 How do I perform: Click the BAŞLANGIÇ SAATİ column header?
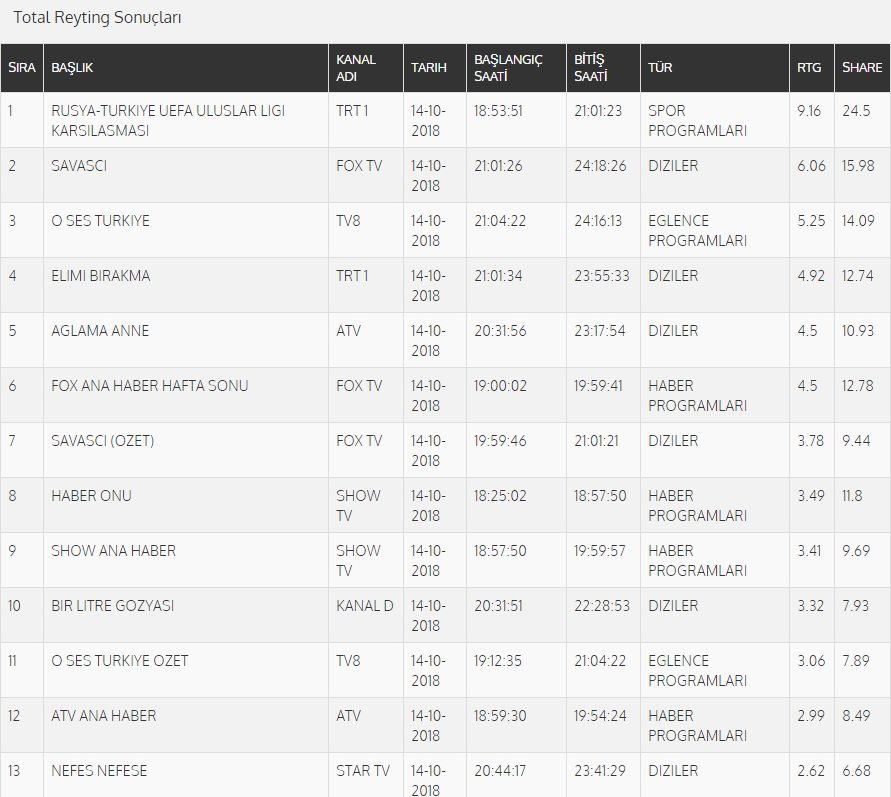(x=516, y=68)
